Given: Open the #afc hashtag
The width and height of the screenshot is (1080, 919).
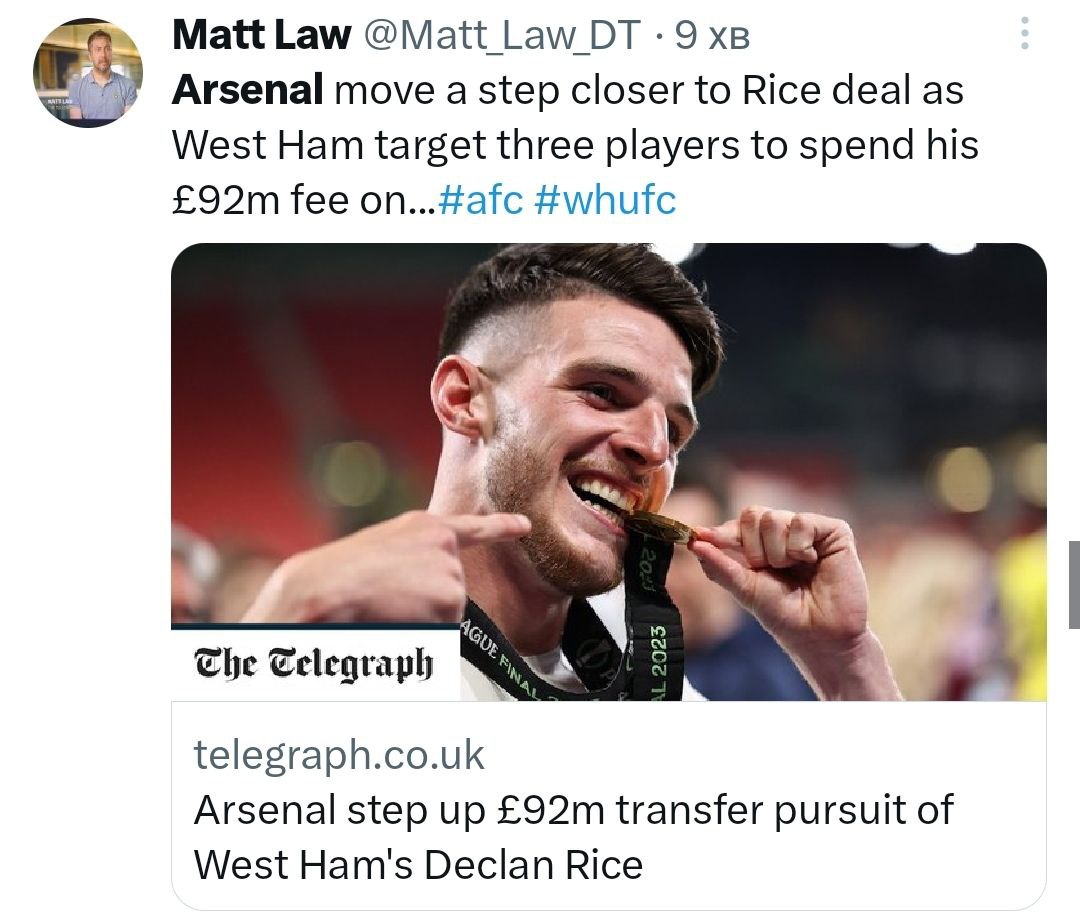Looking at the screenshot, I should [x=481, y=200].
